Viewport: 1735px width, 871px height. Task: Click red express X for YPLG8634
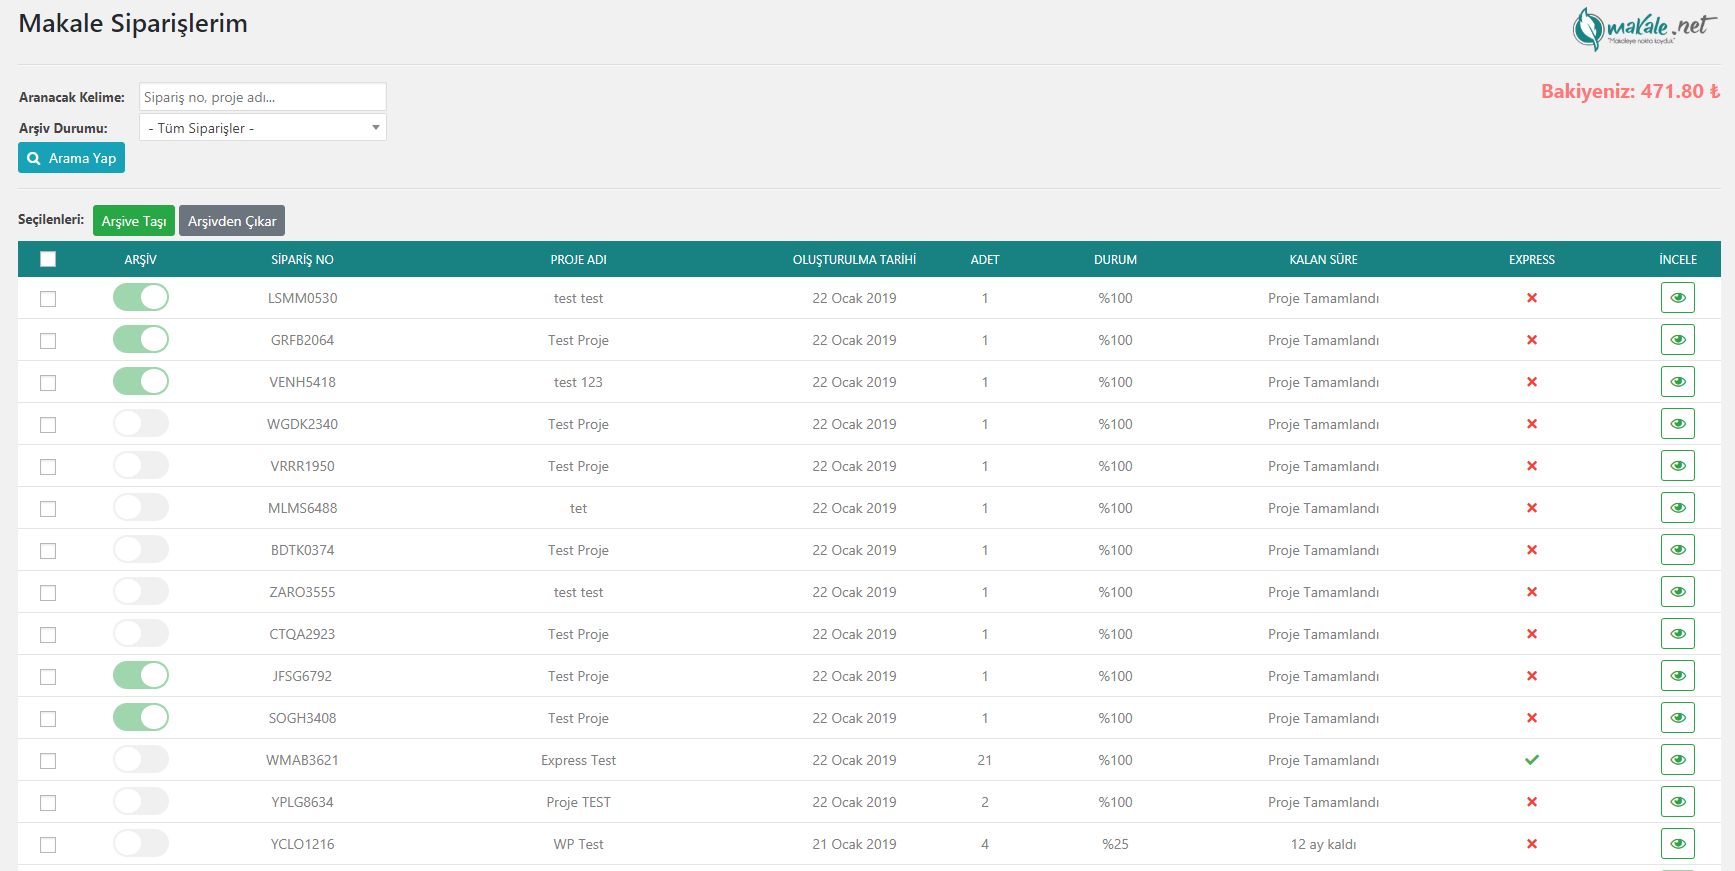coord(1531,802)
